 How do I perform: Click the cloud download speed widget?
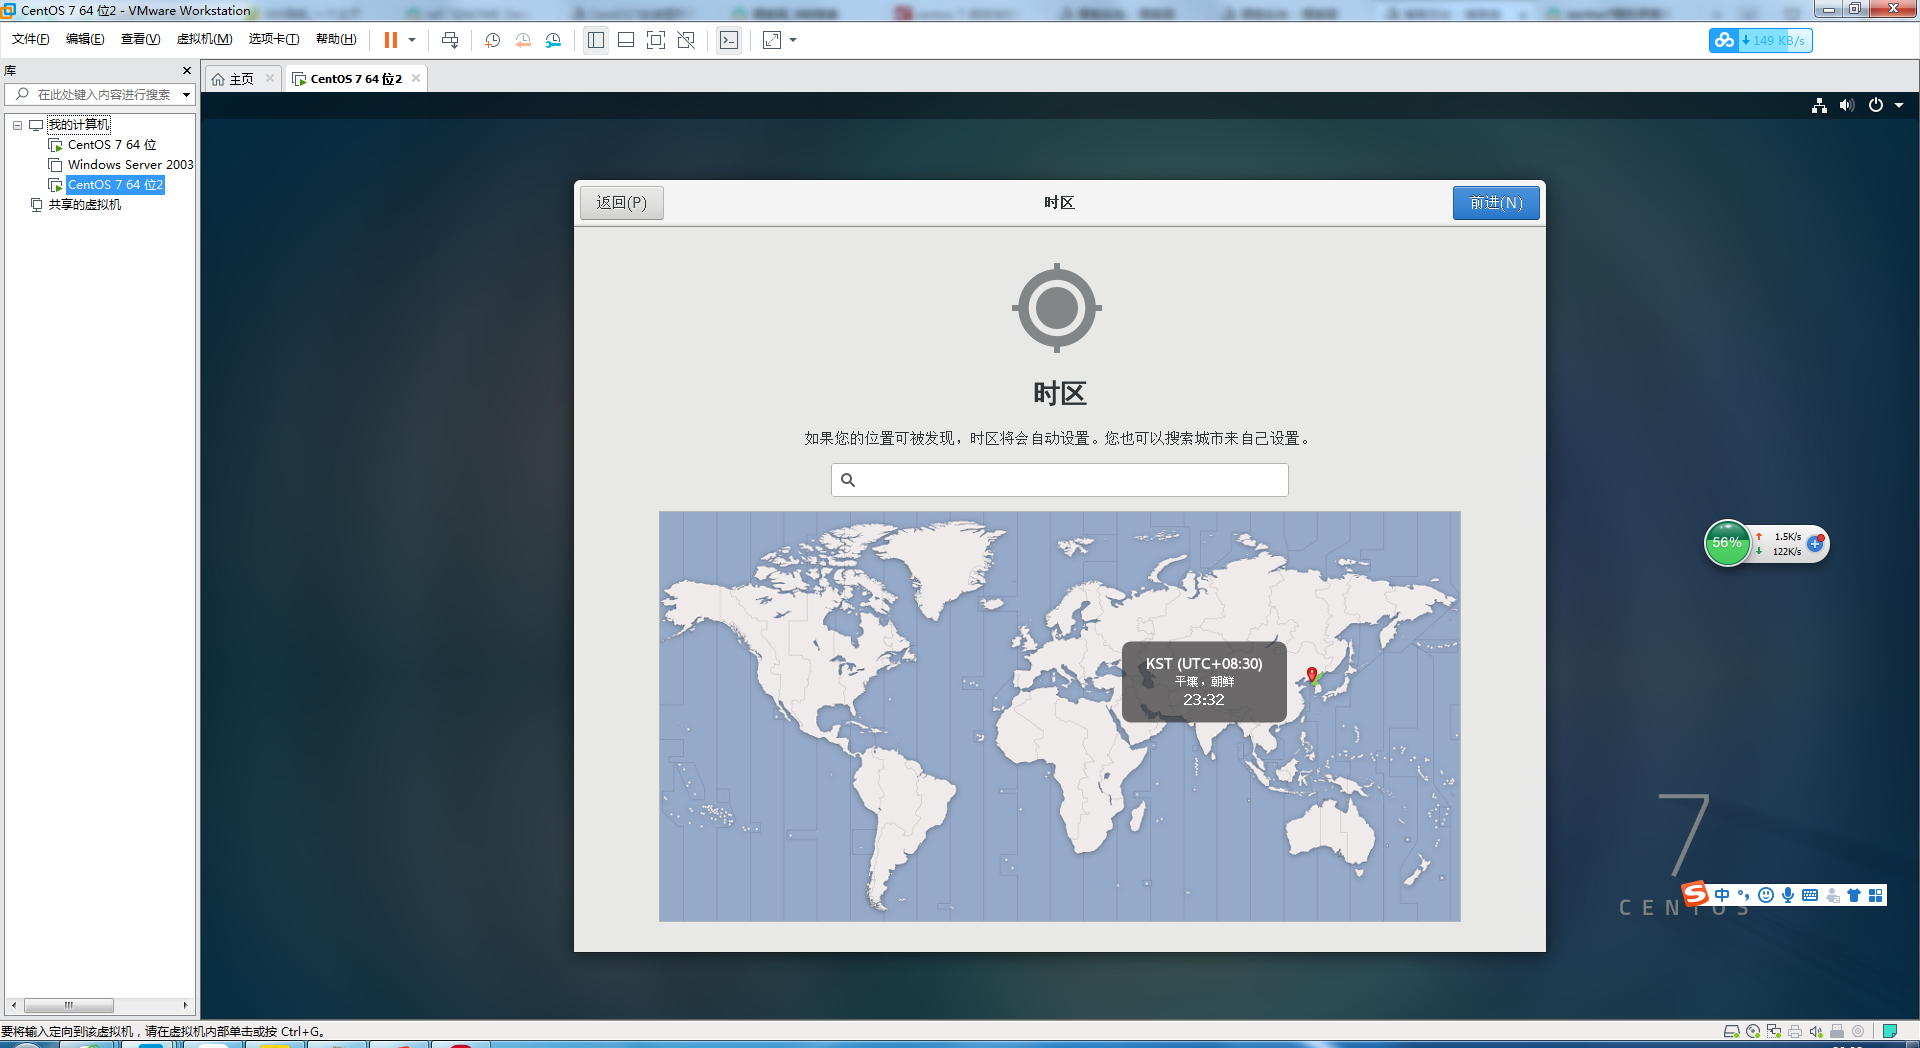coord(1761,41)
